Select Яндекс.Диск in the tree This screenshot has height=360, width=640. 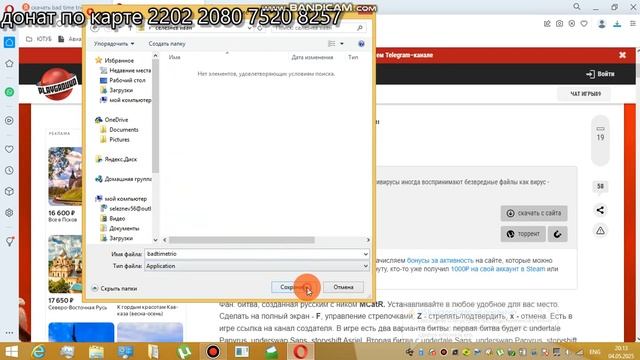pos(120,159)
